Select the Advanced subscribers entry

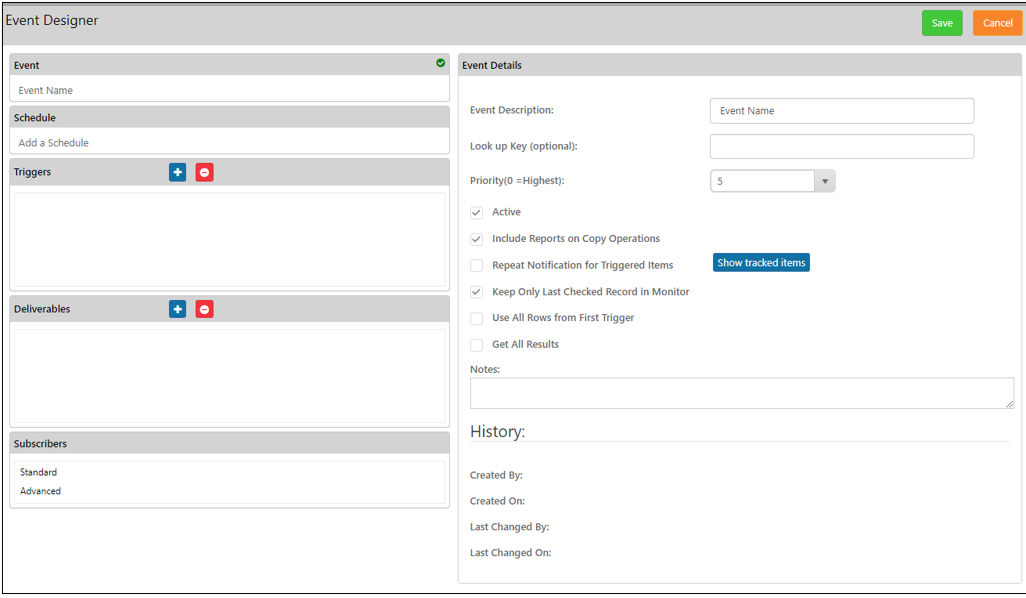(x=41, y=491)
